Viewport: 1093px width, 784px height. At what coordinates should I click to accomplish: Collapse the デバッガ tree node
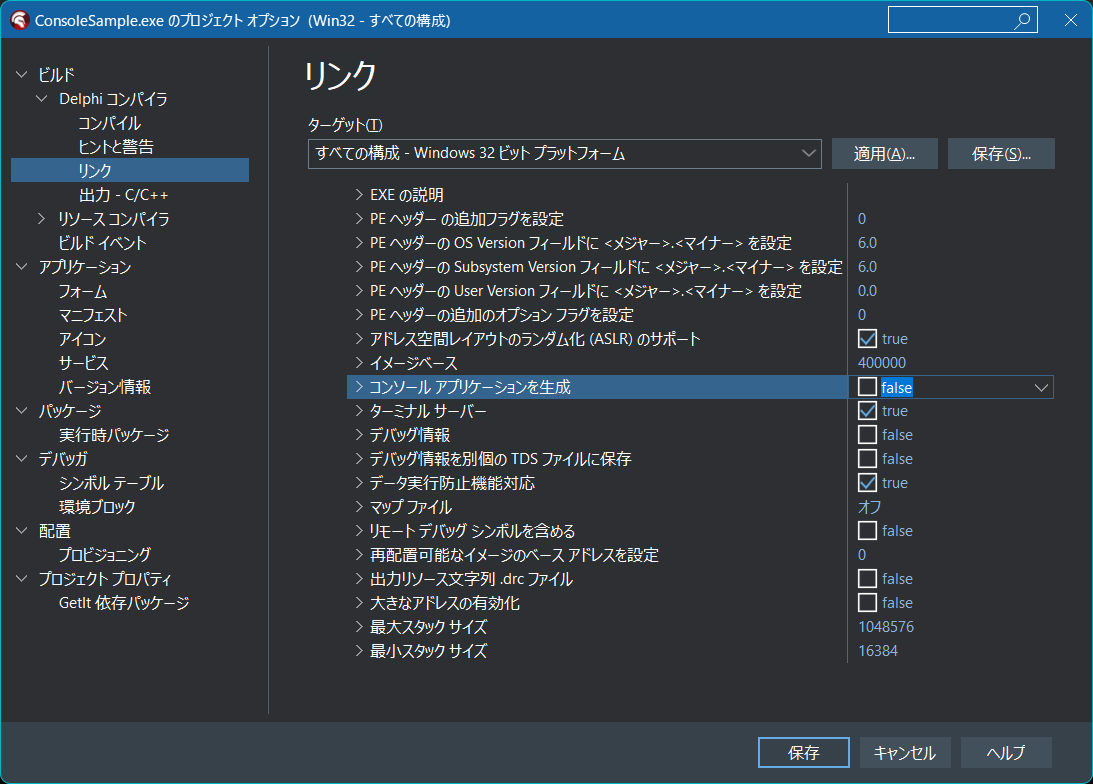22,459
